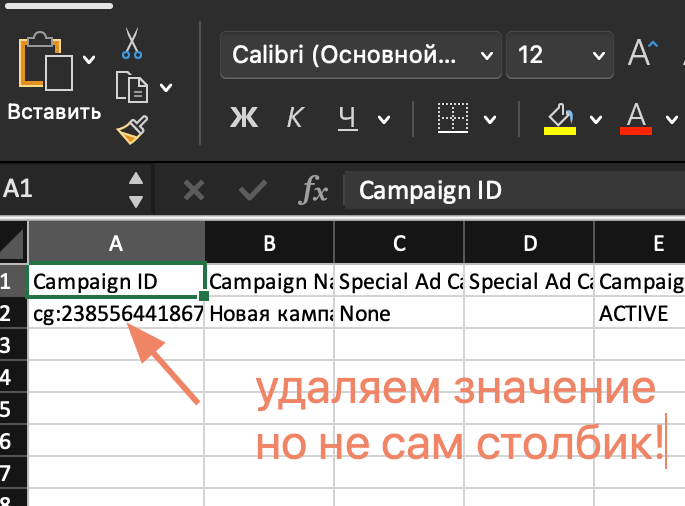Select column A header
This screenshot has width=685, height=506.
coord(116,243)
